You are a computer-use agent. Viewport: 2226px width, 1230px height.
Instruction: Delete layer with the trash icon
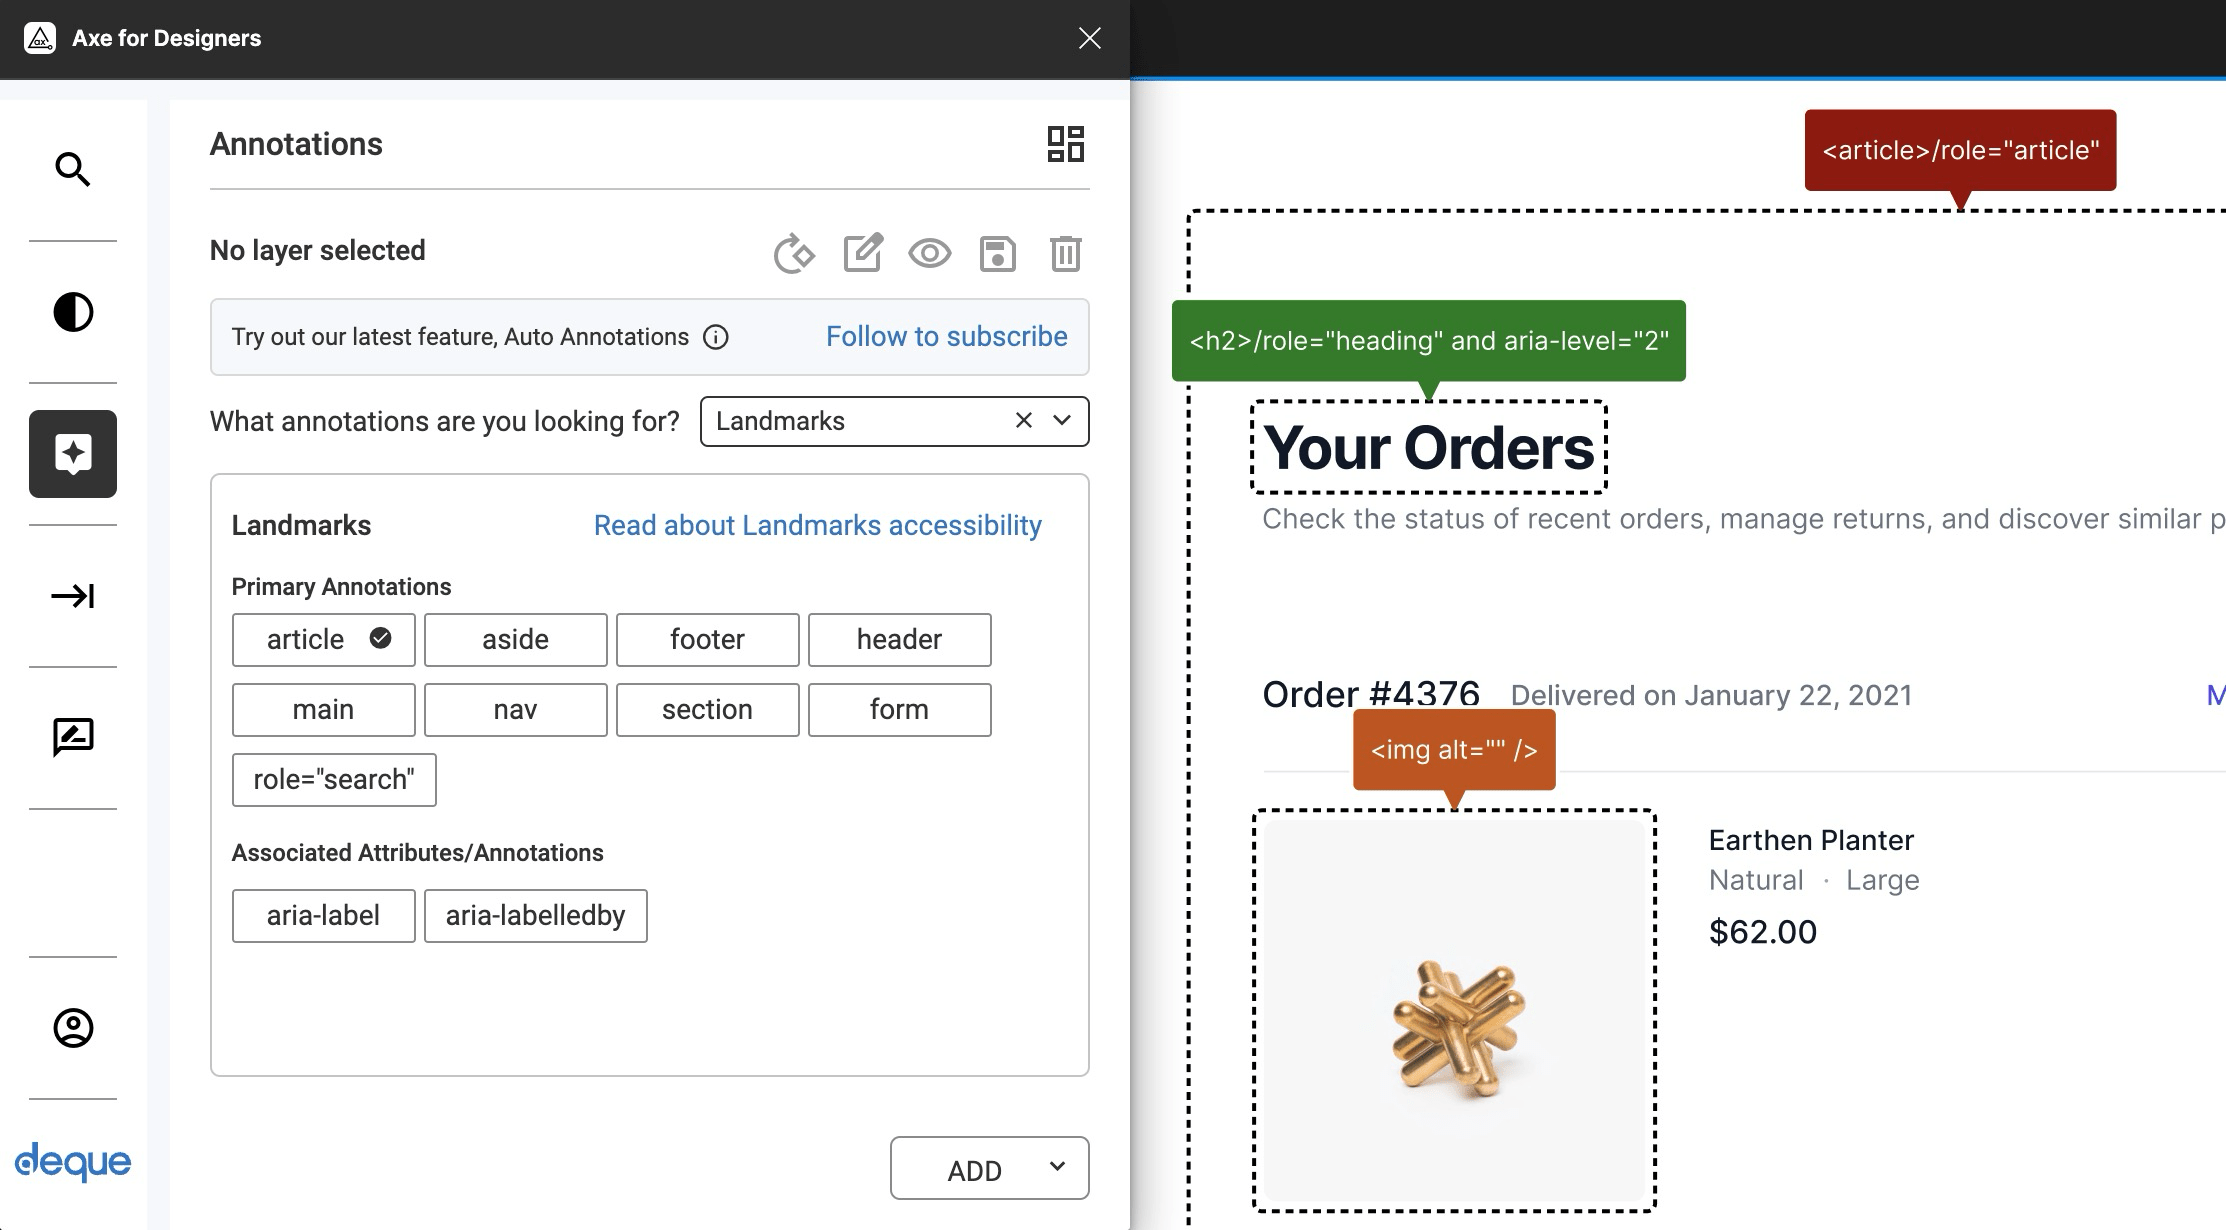(1065, 253)
